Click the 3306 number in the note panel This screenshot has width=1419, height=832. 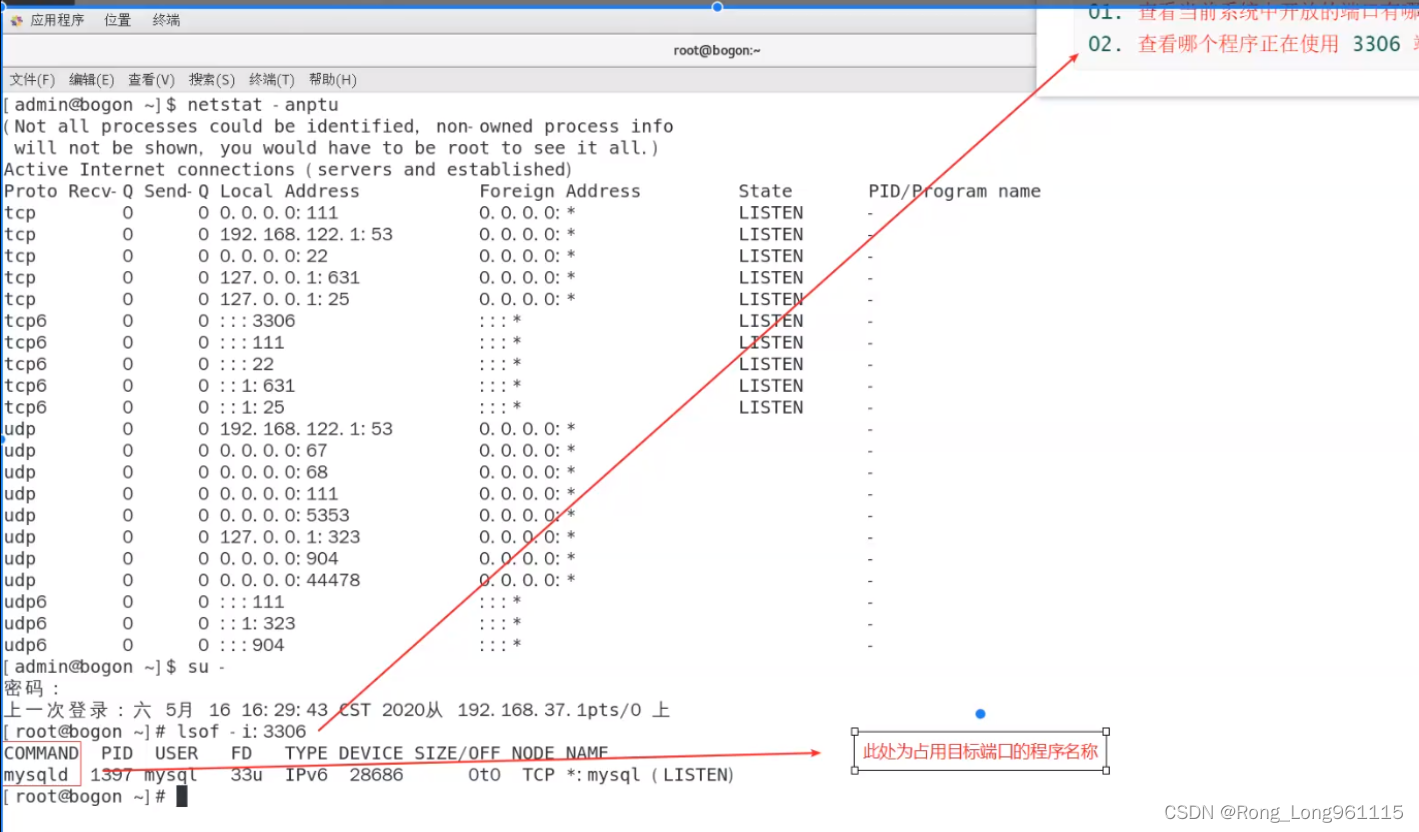[x=1376, y=44]
